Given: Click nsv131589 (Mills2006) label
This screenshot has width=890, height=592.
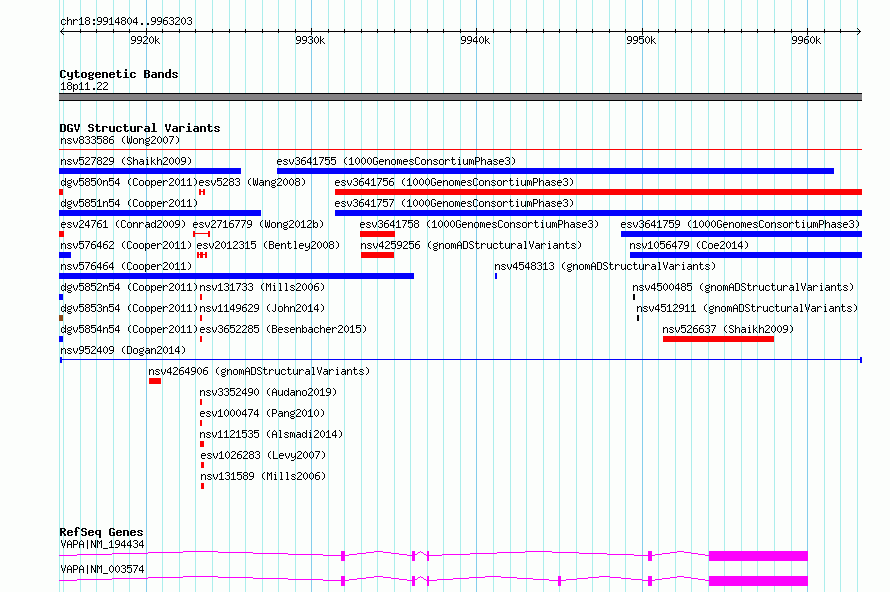Looking at the screenshot, I should (x=263, y=476).
